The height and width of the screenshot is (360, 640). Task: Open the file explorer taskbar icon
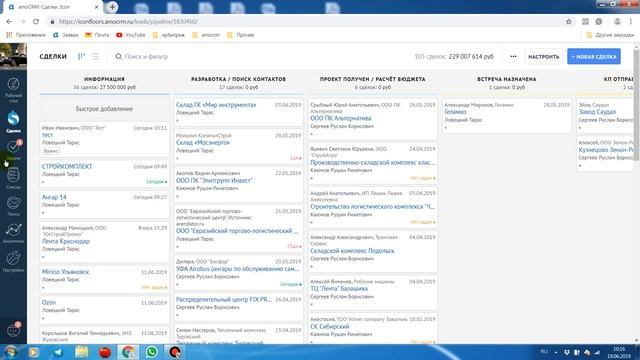click(81, 352)
